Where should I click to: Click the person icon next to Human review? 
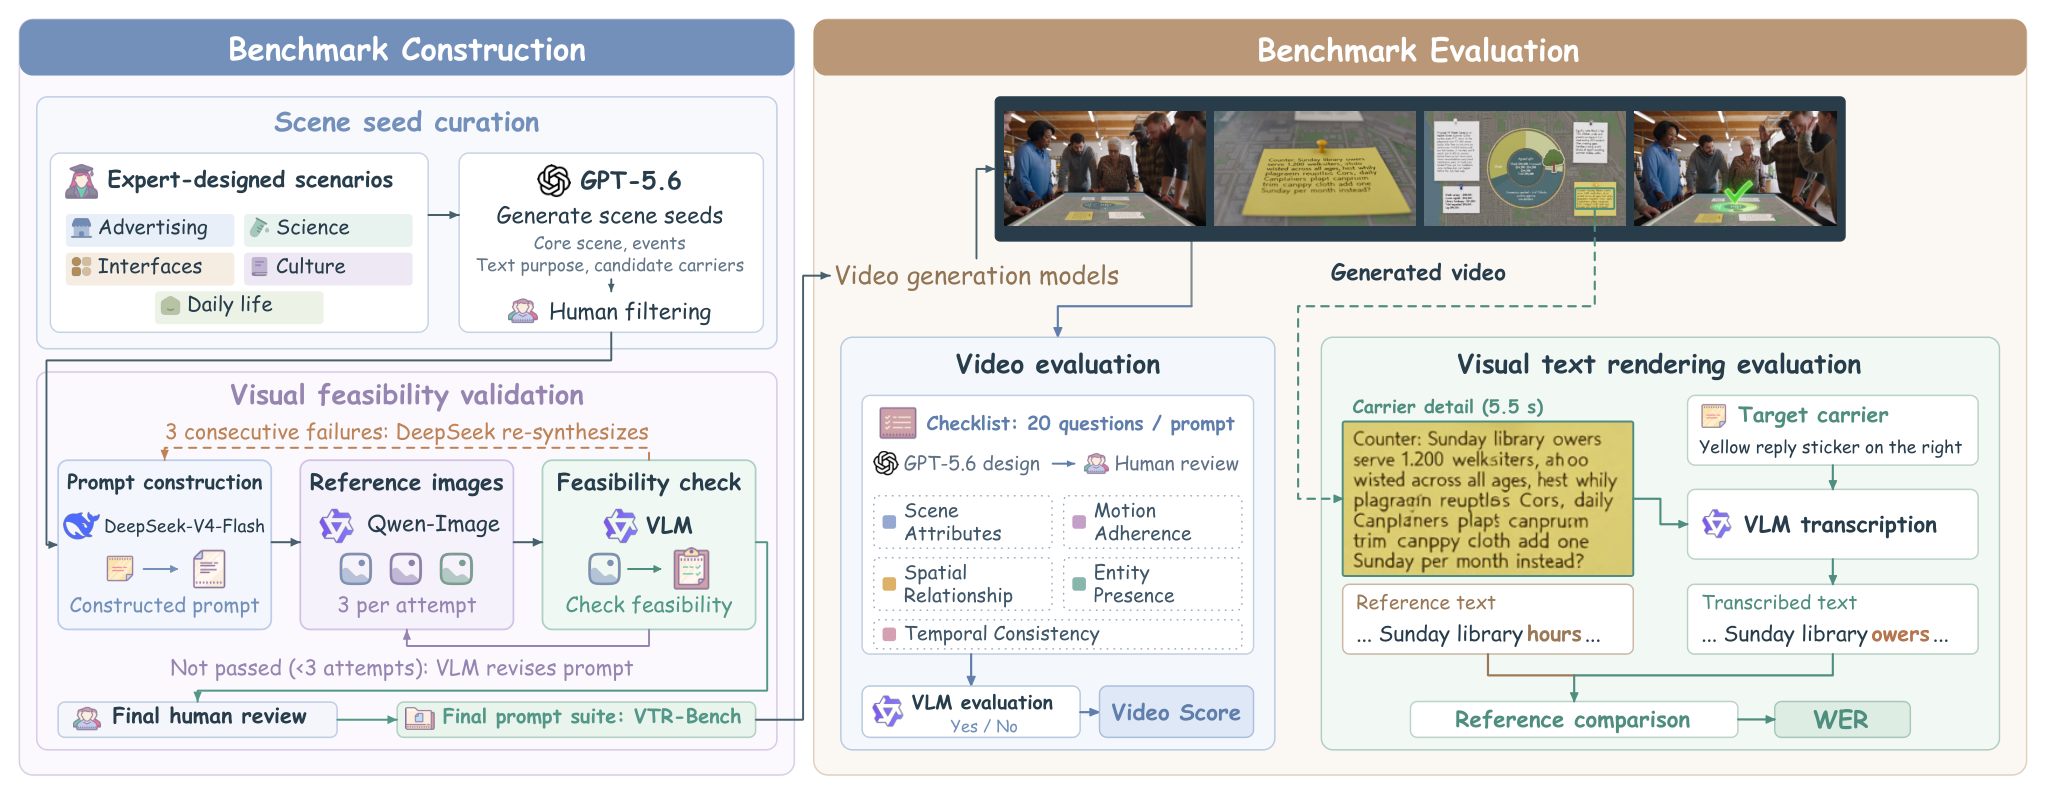pyautogui.click(x=1096, y=463)
